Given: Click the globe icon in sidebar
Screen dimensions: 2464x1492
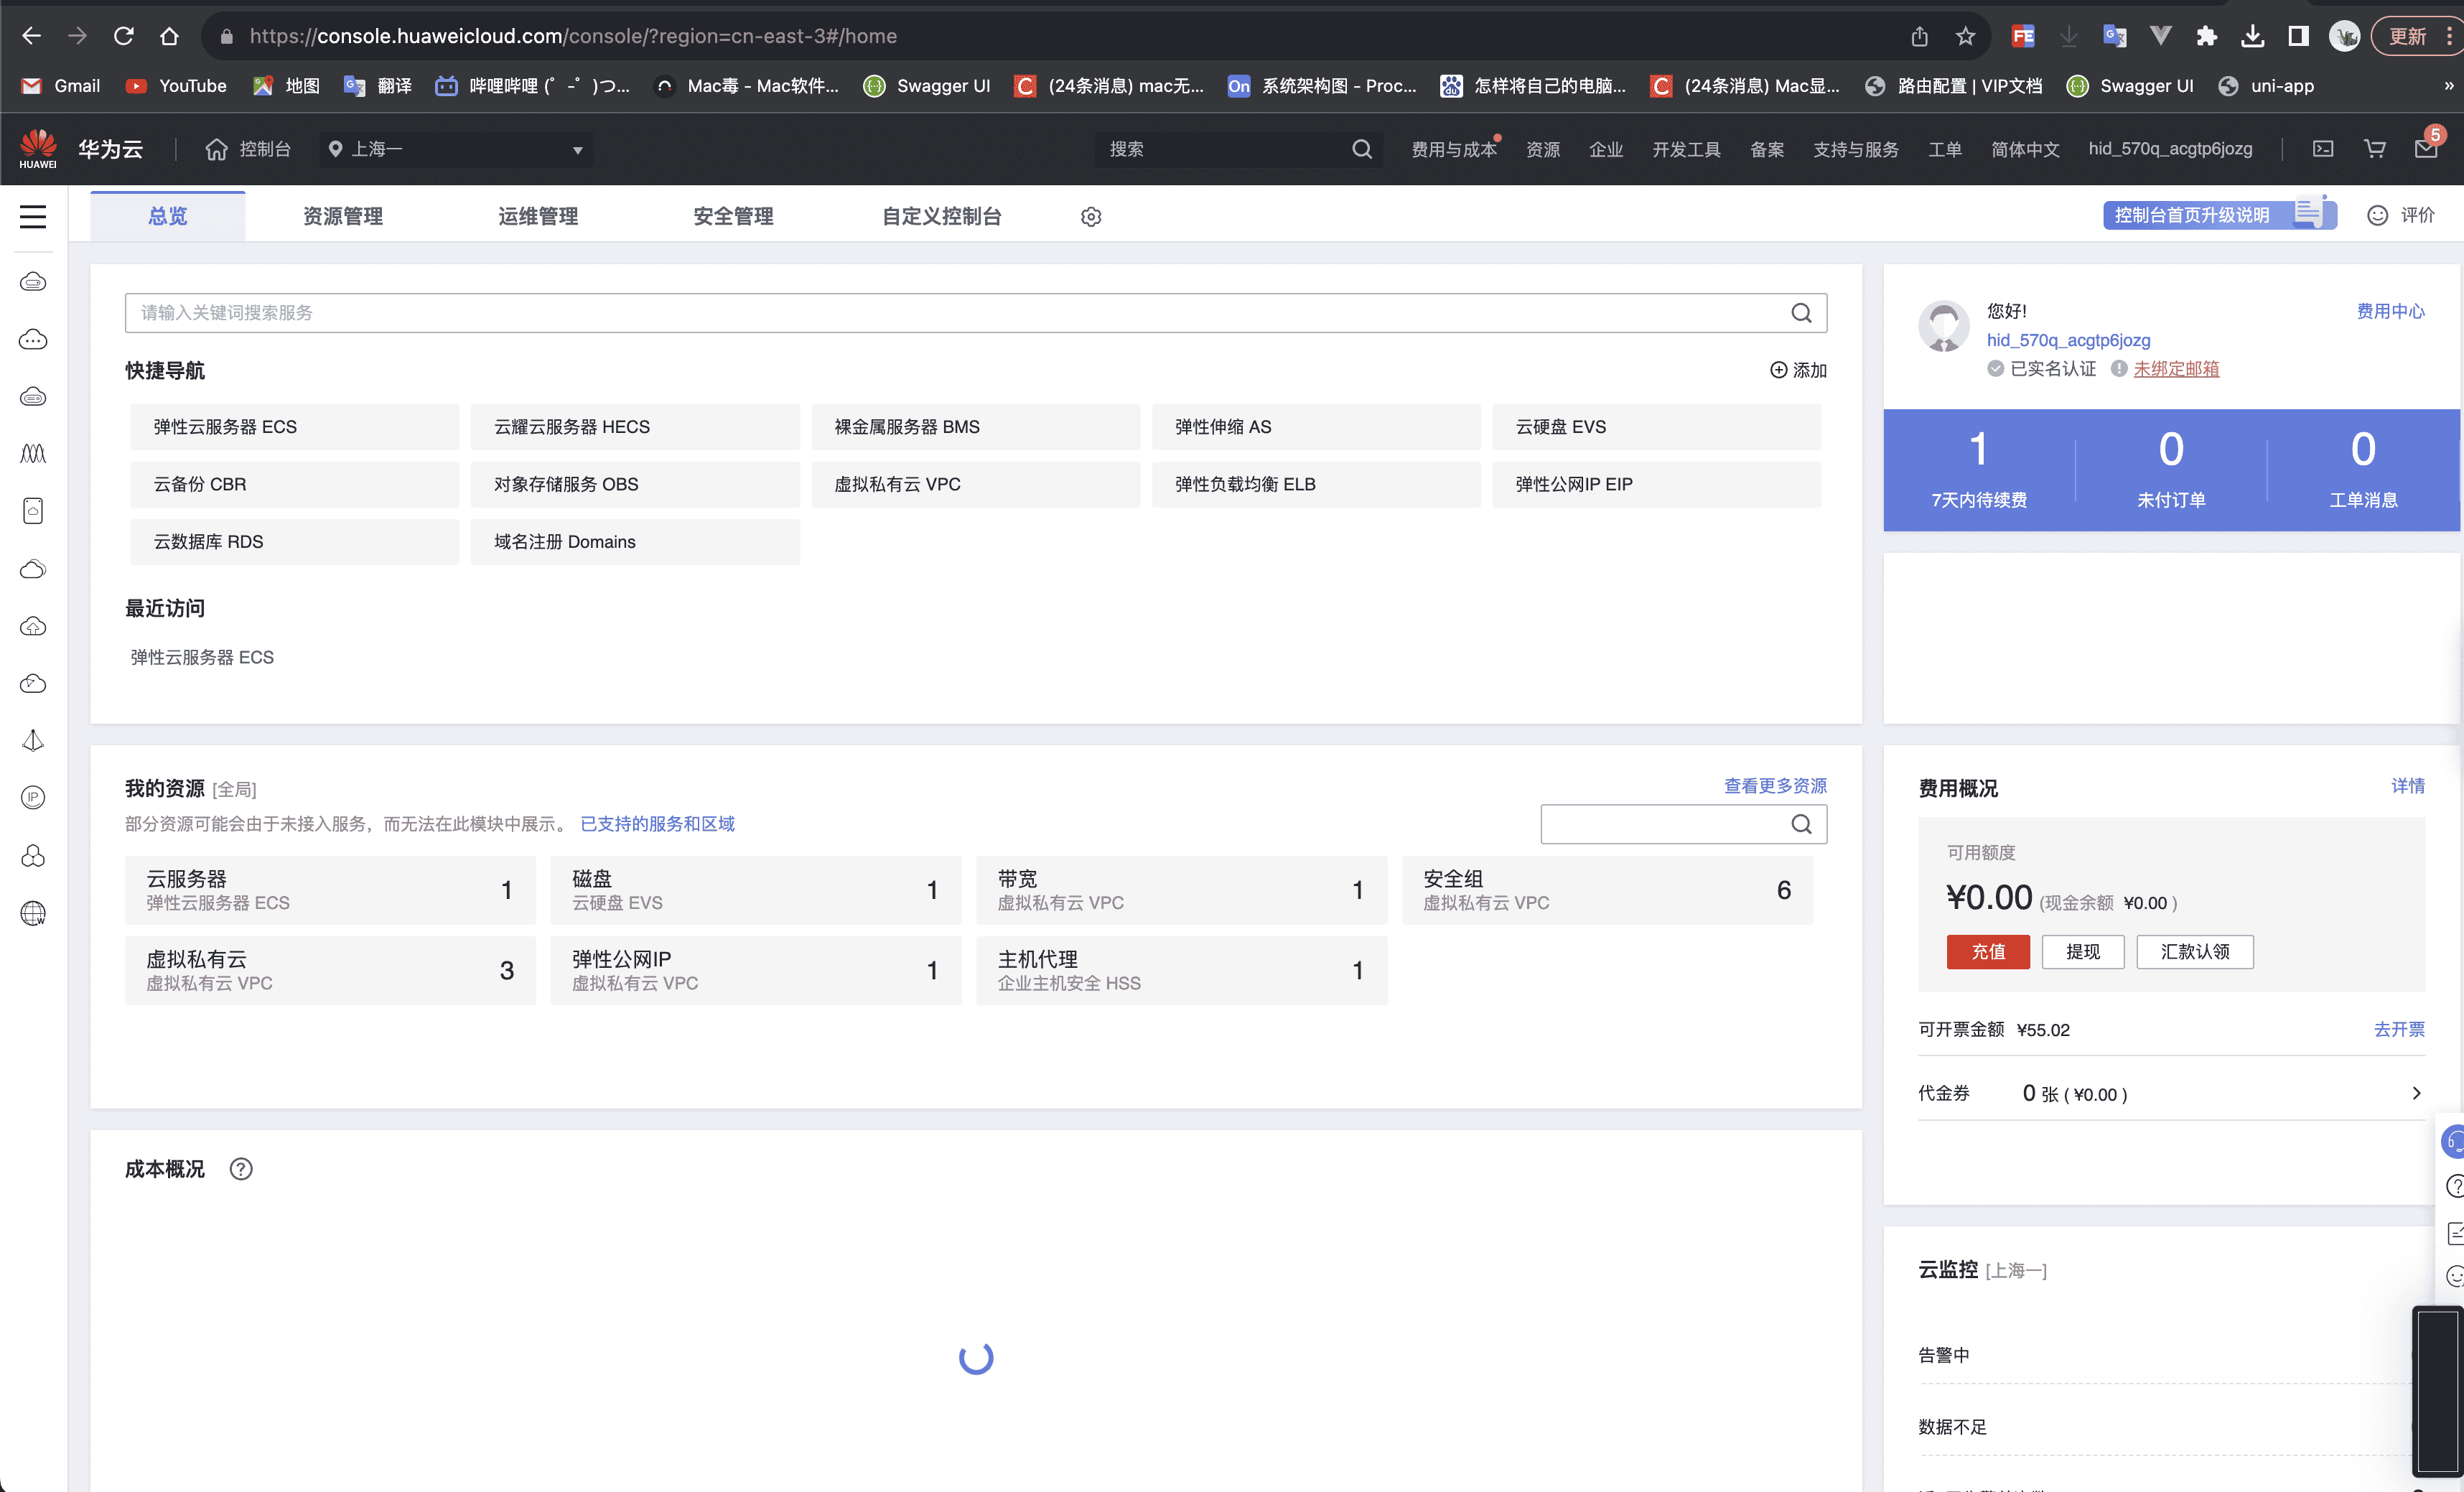Looking at the screenshot, I should (x=33, y=913).
